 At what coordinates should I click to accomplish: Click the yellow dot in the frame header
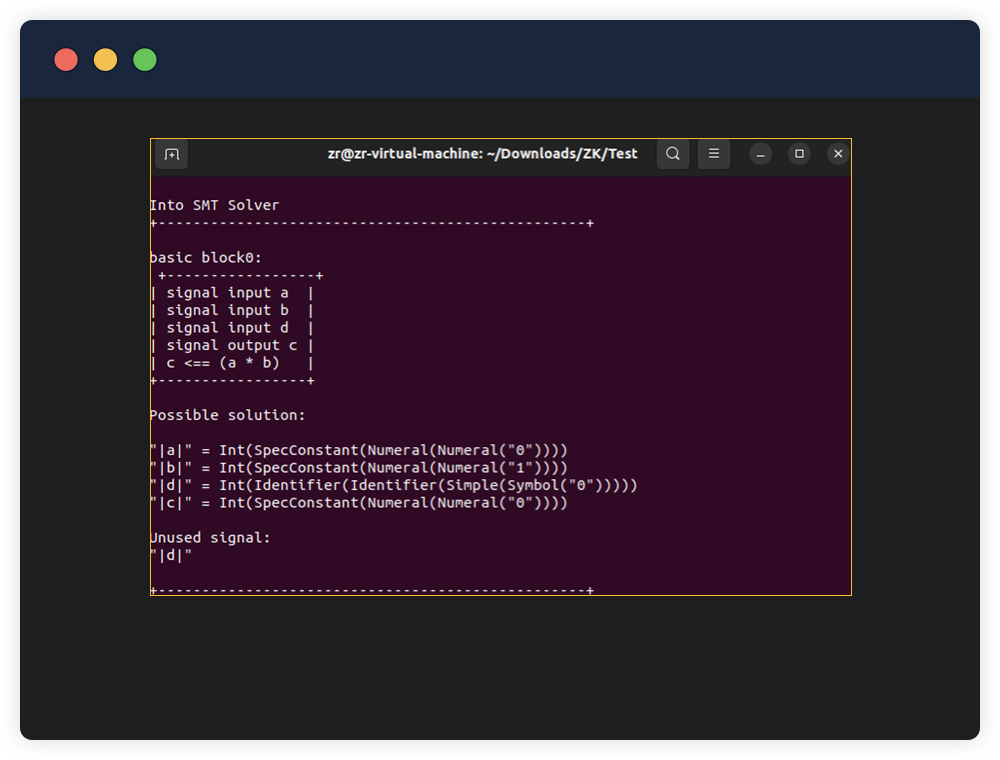point(106,60)
